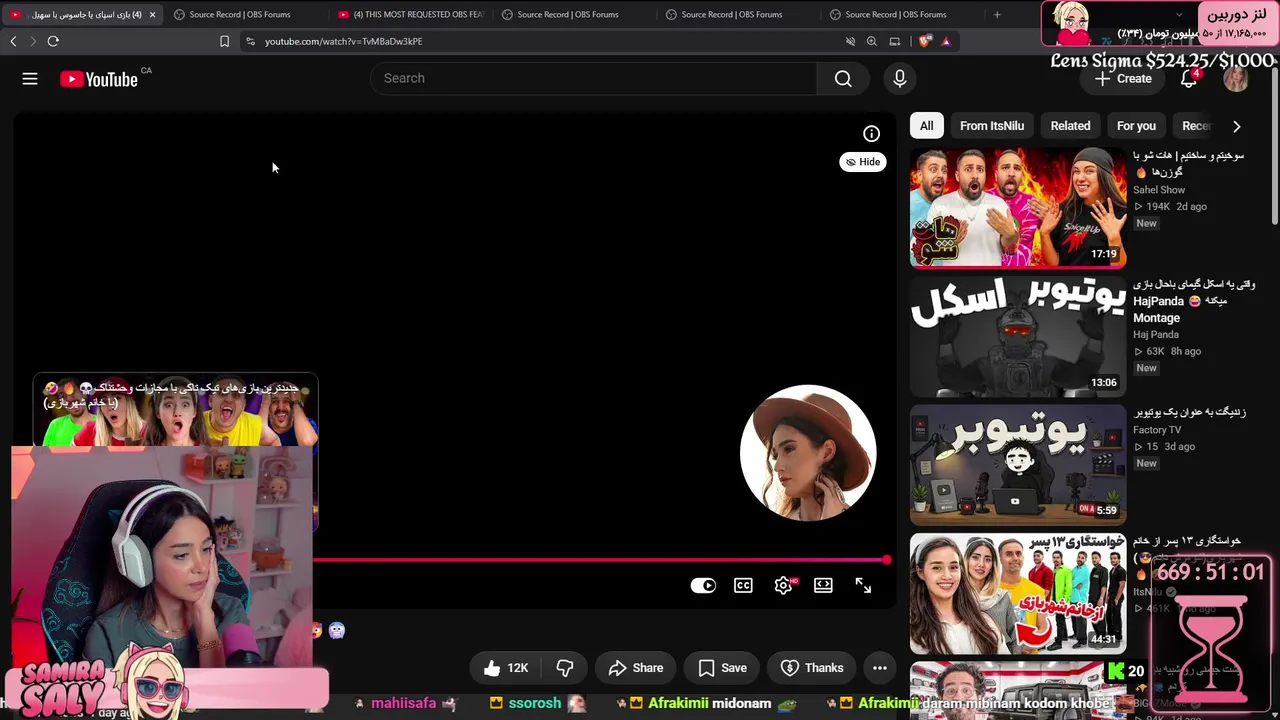The width and height of the screenshot is (1280, 720).
Task: Open the Haj Panda channel link
Action: click(1156, 335)
